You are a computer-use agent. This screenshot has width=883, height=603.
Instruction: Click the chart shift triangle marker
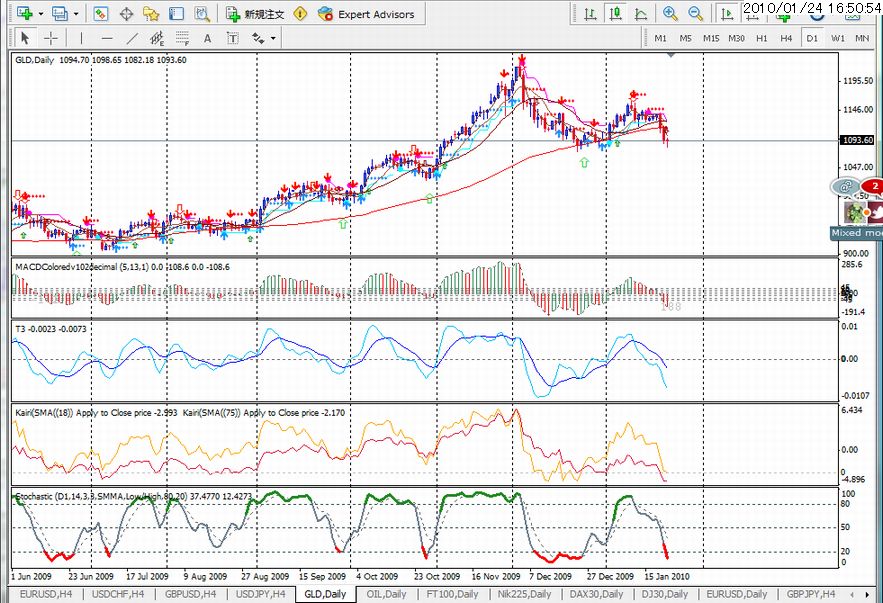(671, 55)
